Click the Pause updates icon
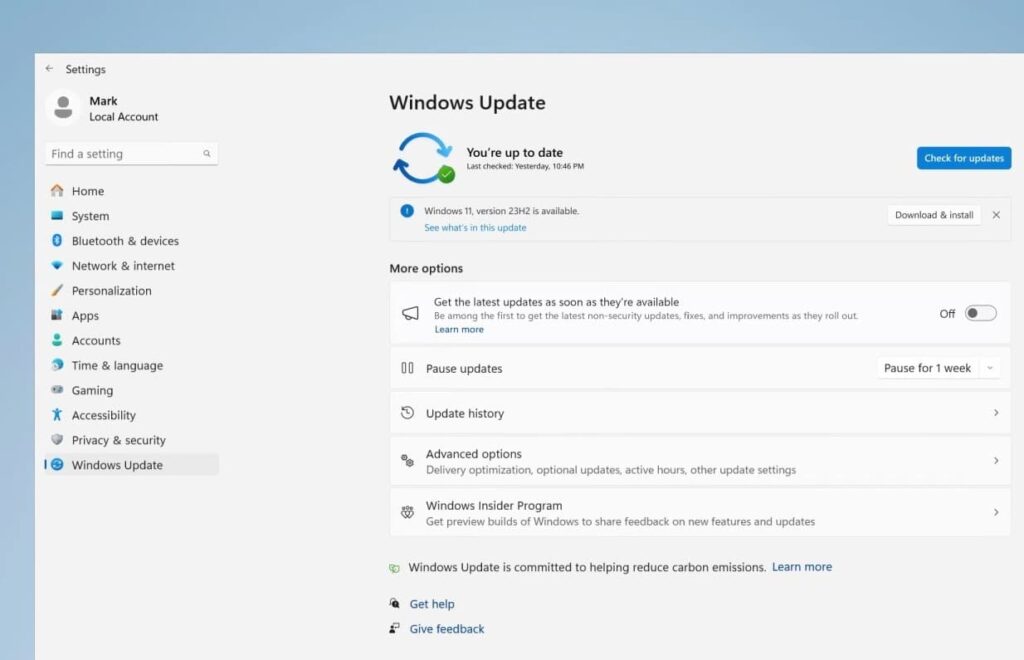 coord(407,368)
